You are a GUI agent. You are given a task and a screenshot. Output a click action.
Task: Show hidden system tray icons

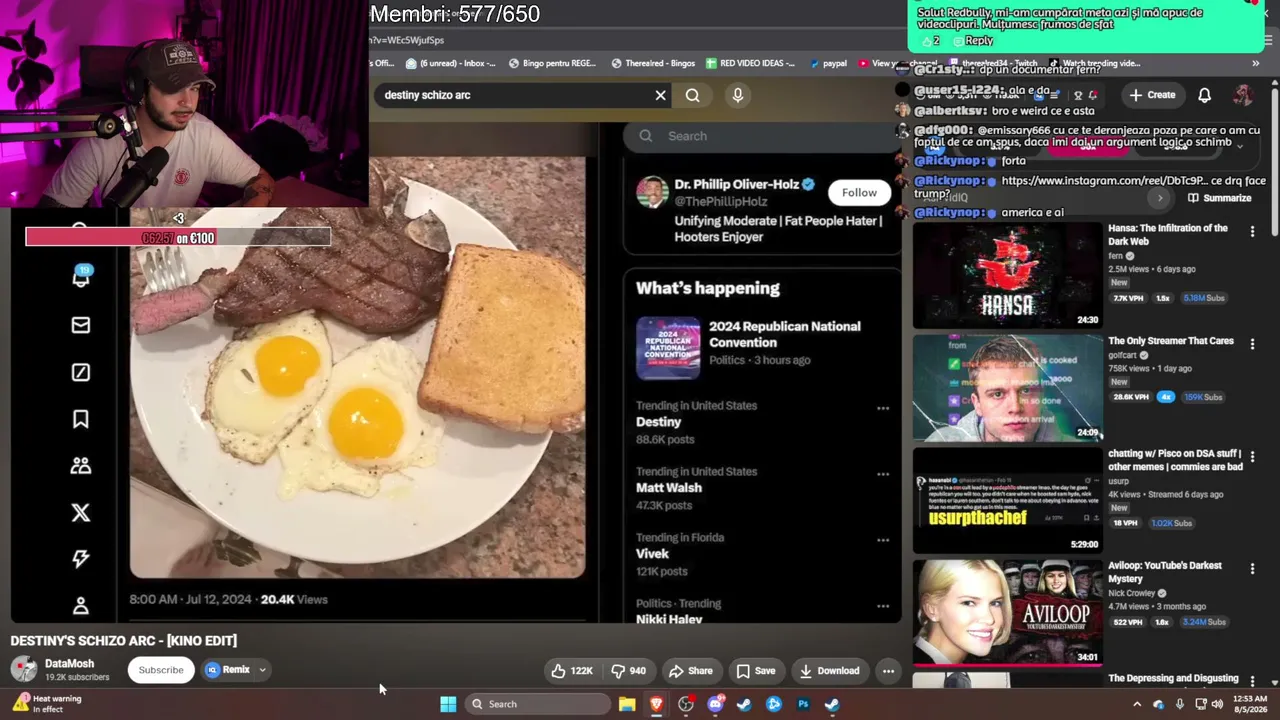coord(1137,704)
